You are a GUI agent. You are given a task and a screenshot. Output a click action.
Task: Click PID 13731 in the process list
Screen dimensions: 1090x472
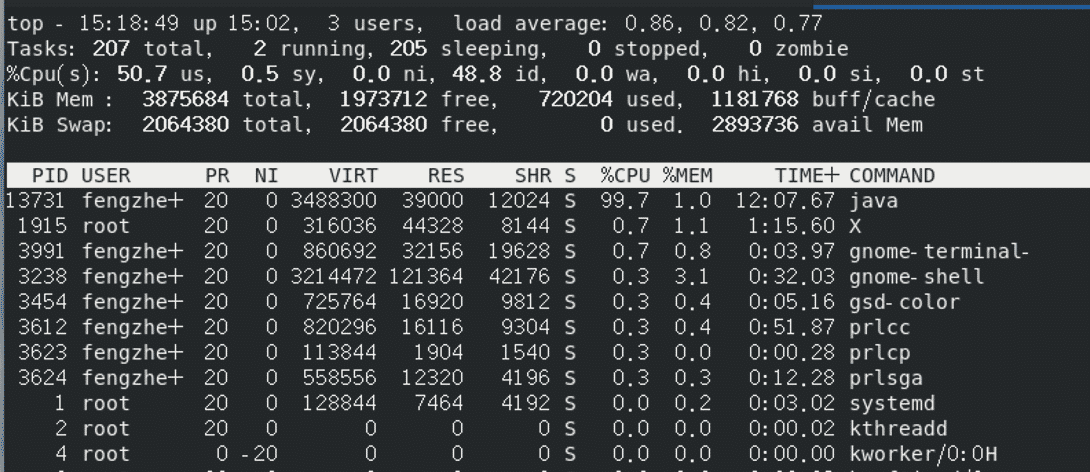(x=37, y=201)
